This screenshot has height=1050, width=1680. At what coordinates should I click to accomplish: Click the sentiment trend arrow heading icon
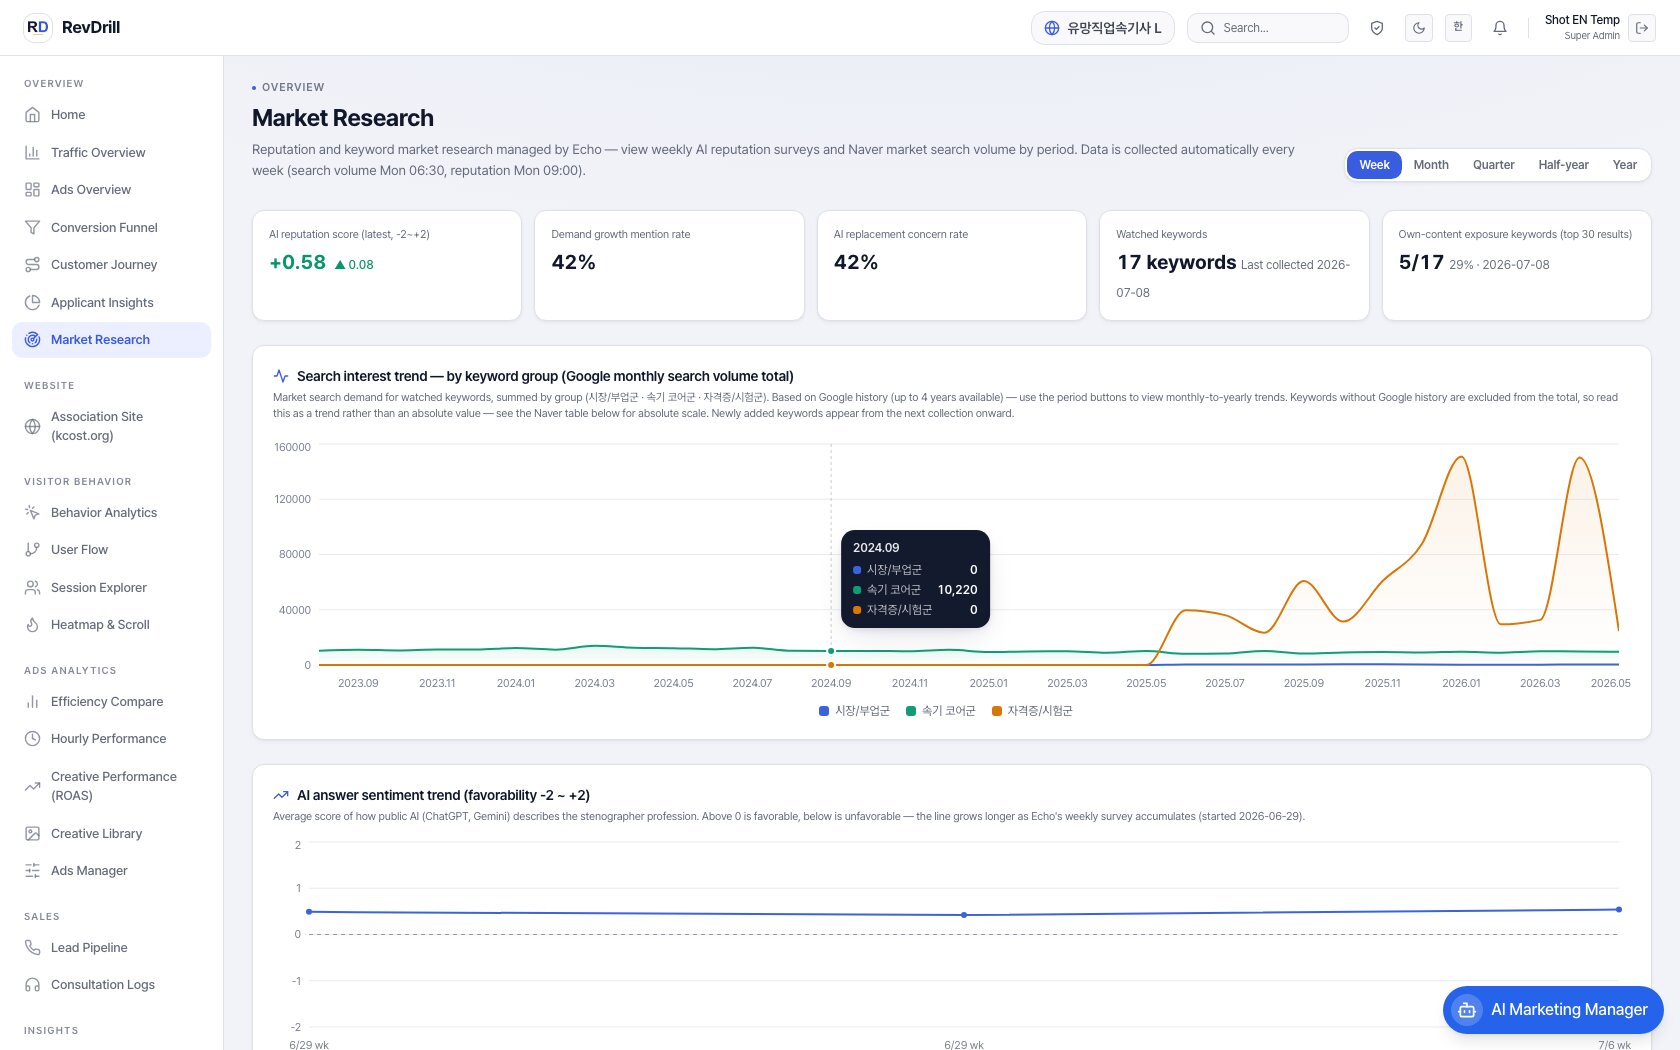(281, 795)
